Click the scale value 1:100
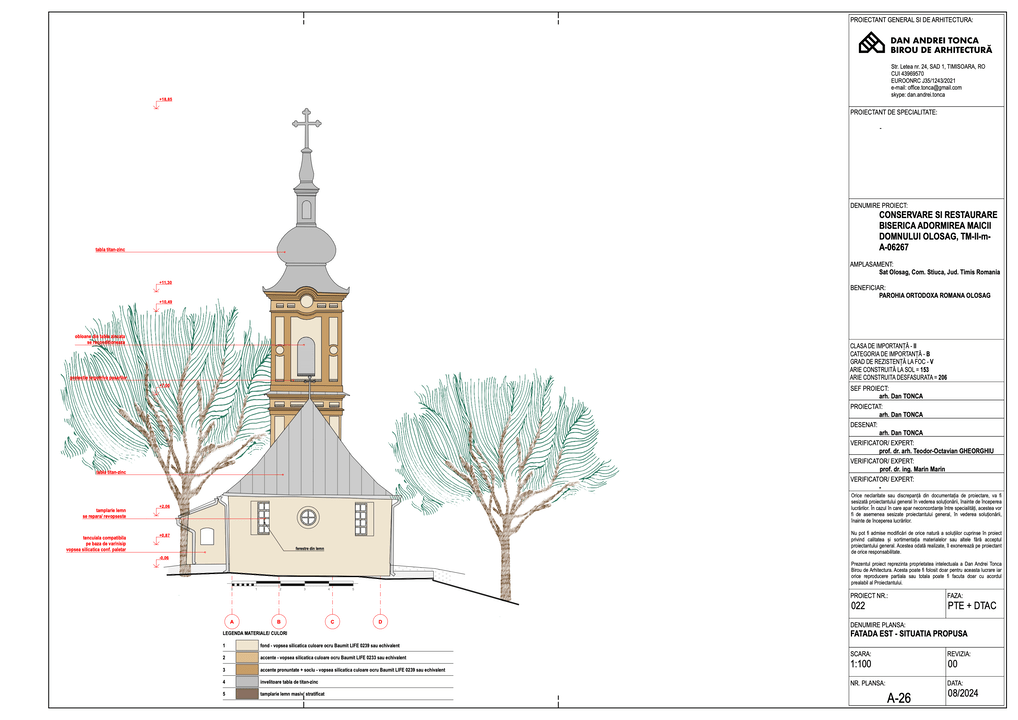The image size is (1018, 720). tap(860, 664)
